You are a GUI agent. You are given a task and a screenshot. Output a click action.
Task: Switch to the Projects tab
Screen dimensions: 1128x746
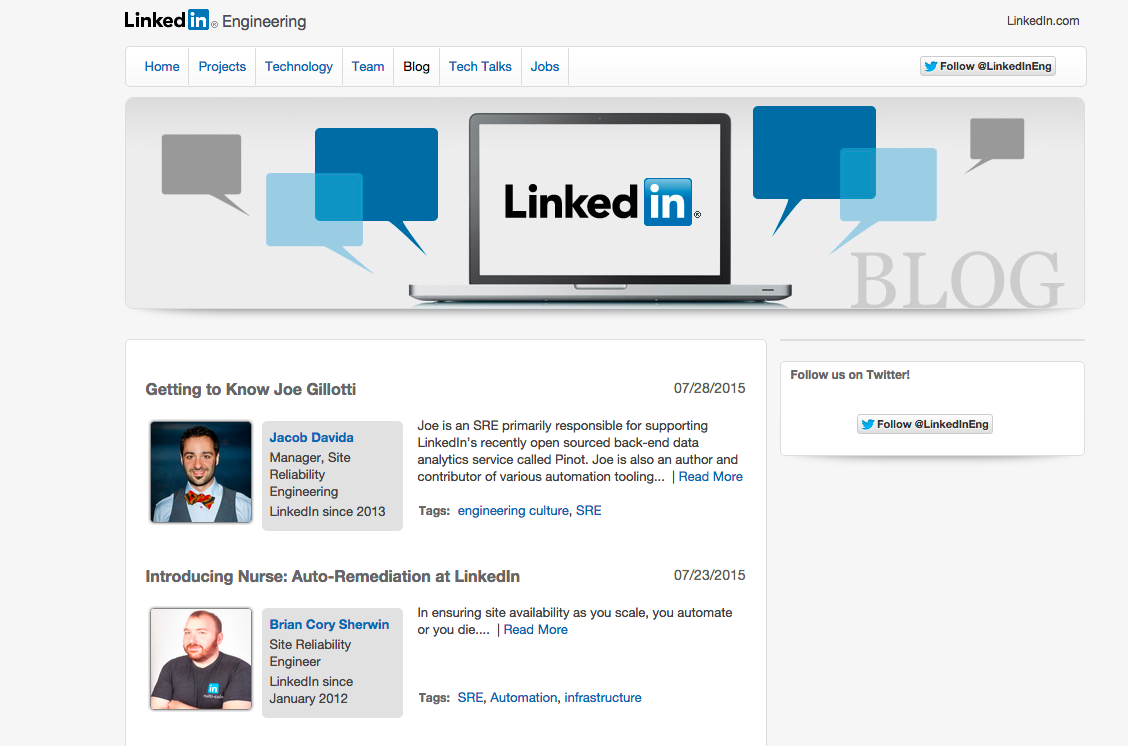click(x=221, y=66)
